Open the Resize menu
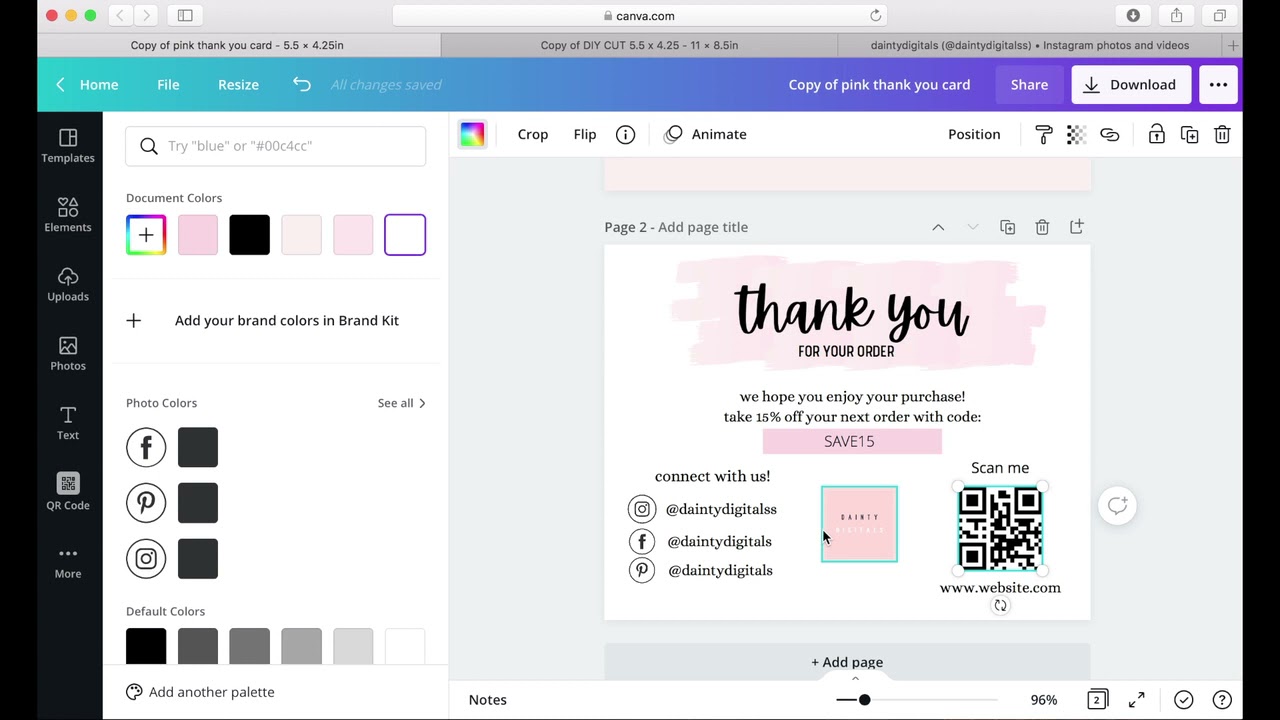 click(238, 85)
